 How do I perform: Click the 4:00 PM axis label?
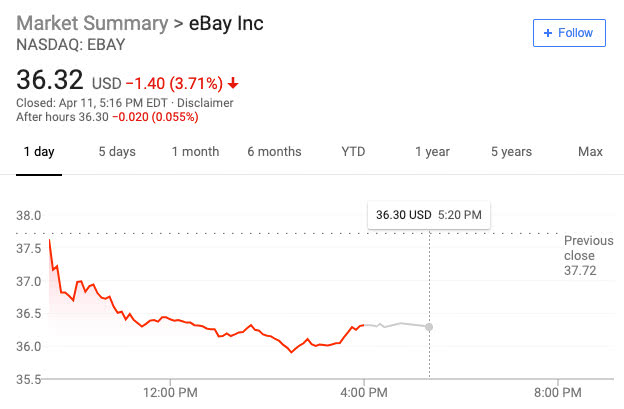click(x=364, y=393)
